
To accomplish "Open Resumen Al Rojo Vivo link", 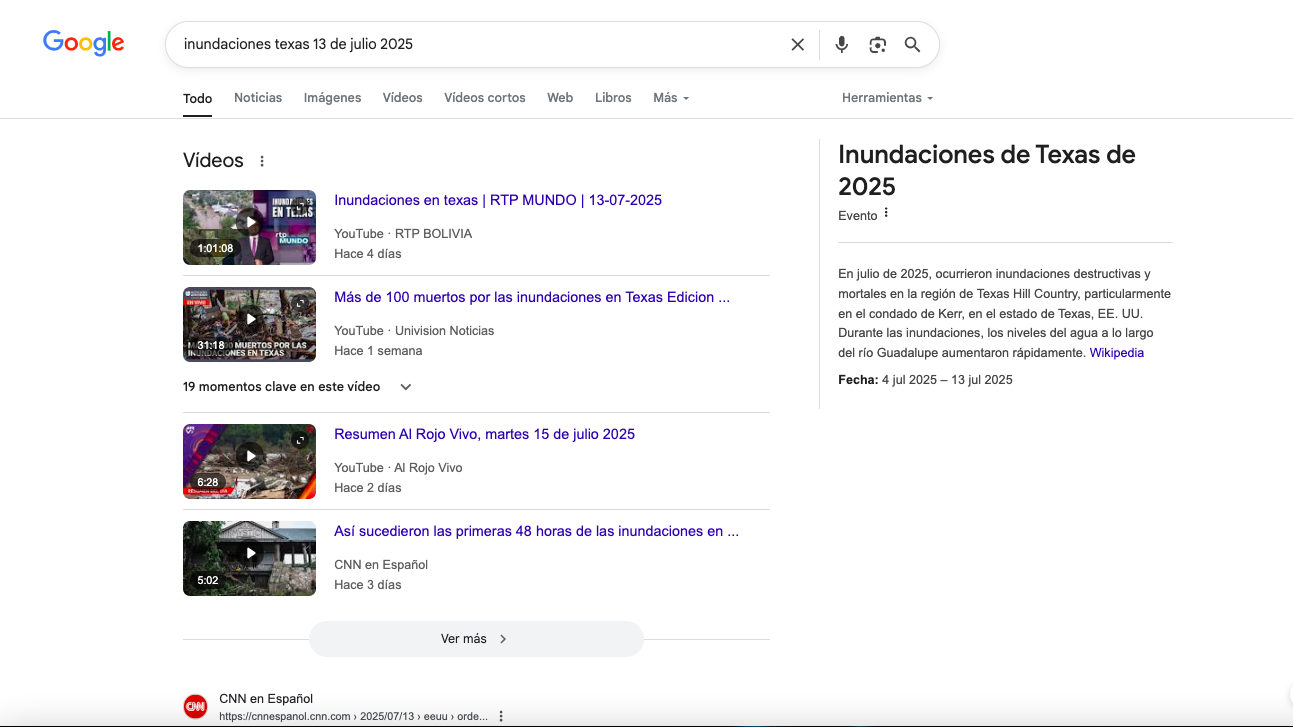I will (x=484, y=434).
